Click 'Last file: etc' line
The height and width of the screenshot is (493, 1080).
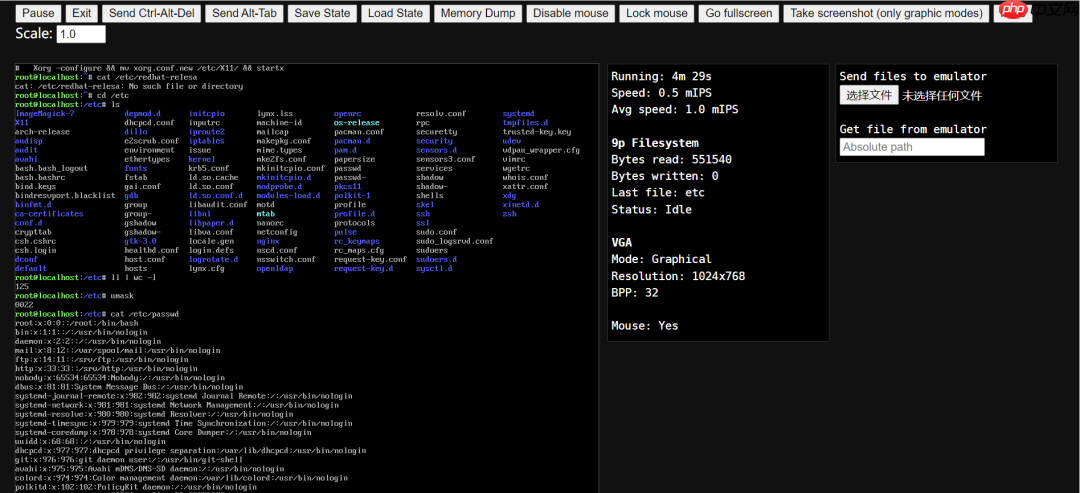click(658, 193)
